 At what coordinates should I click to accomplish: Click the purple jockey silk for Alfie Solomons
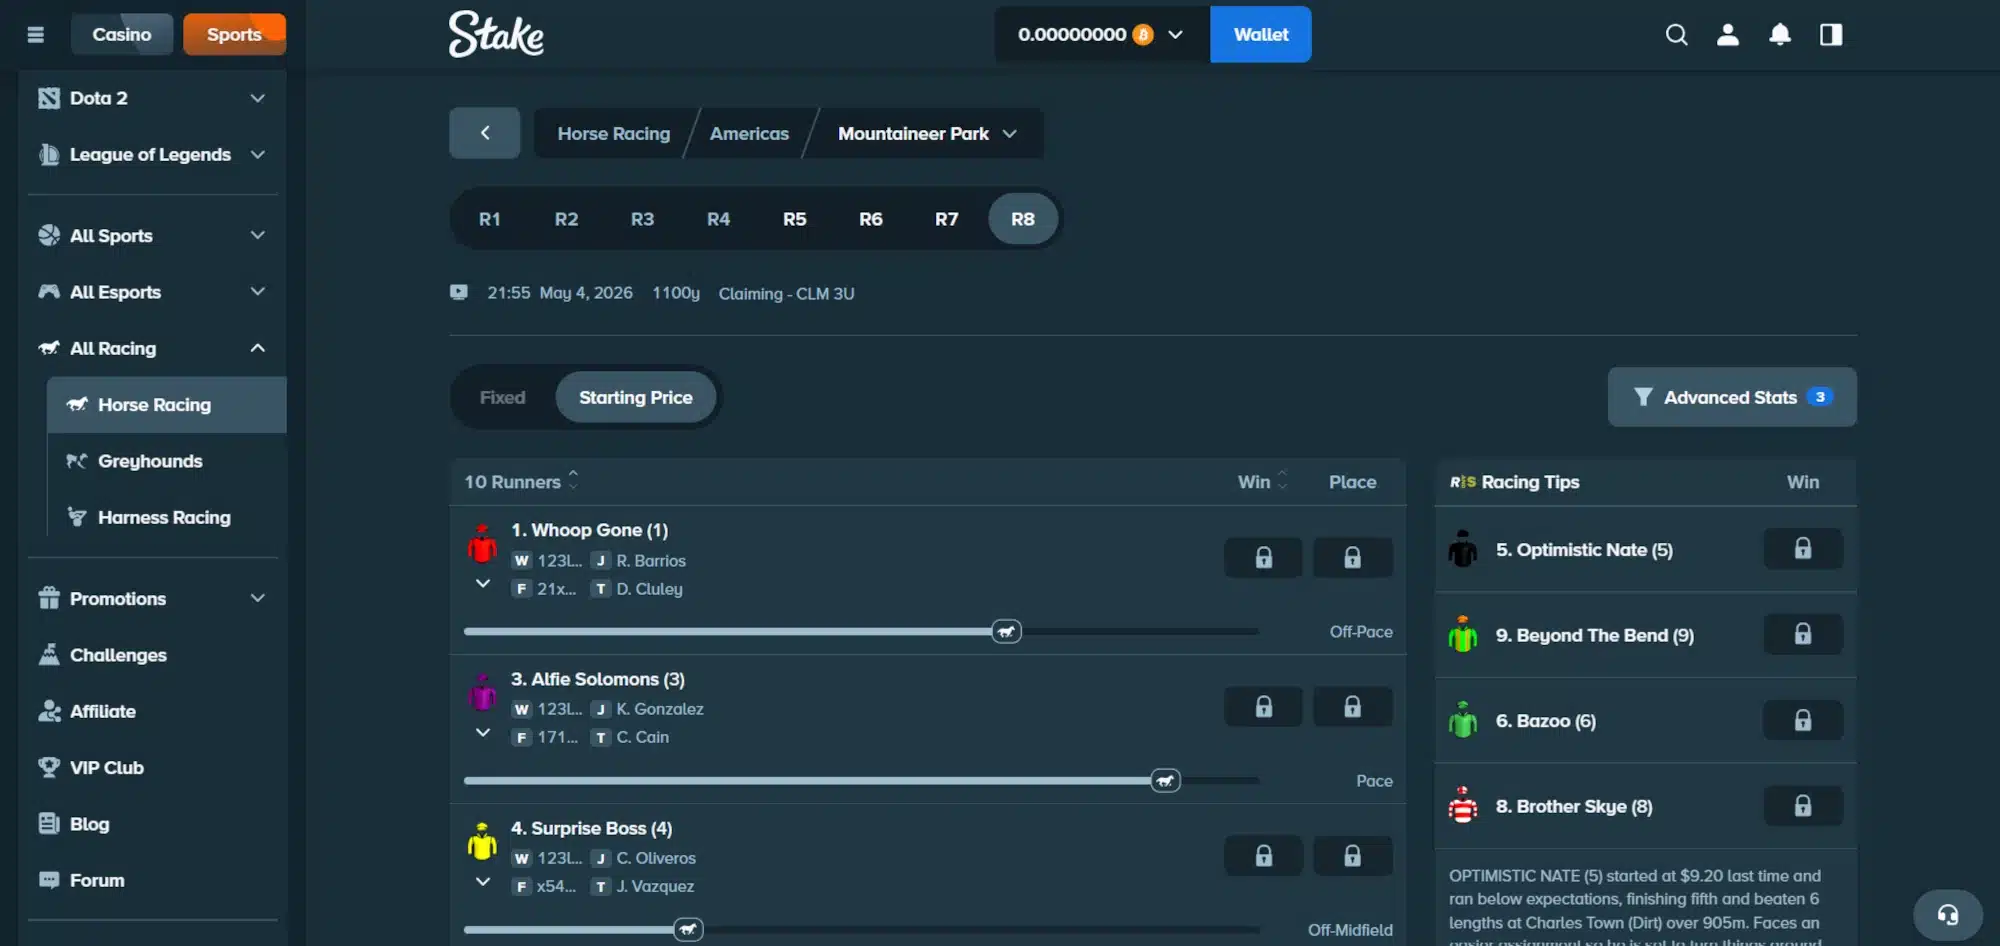click(x=482, y=692)
